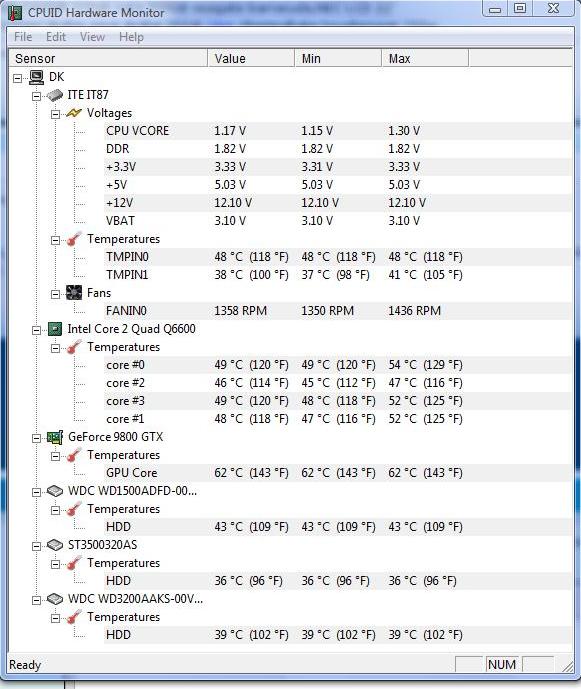Click the CPUID Hardware Monitor title bar icon
The height and width of the screenshot is (689, 581).
pos(15,12)
